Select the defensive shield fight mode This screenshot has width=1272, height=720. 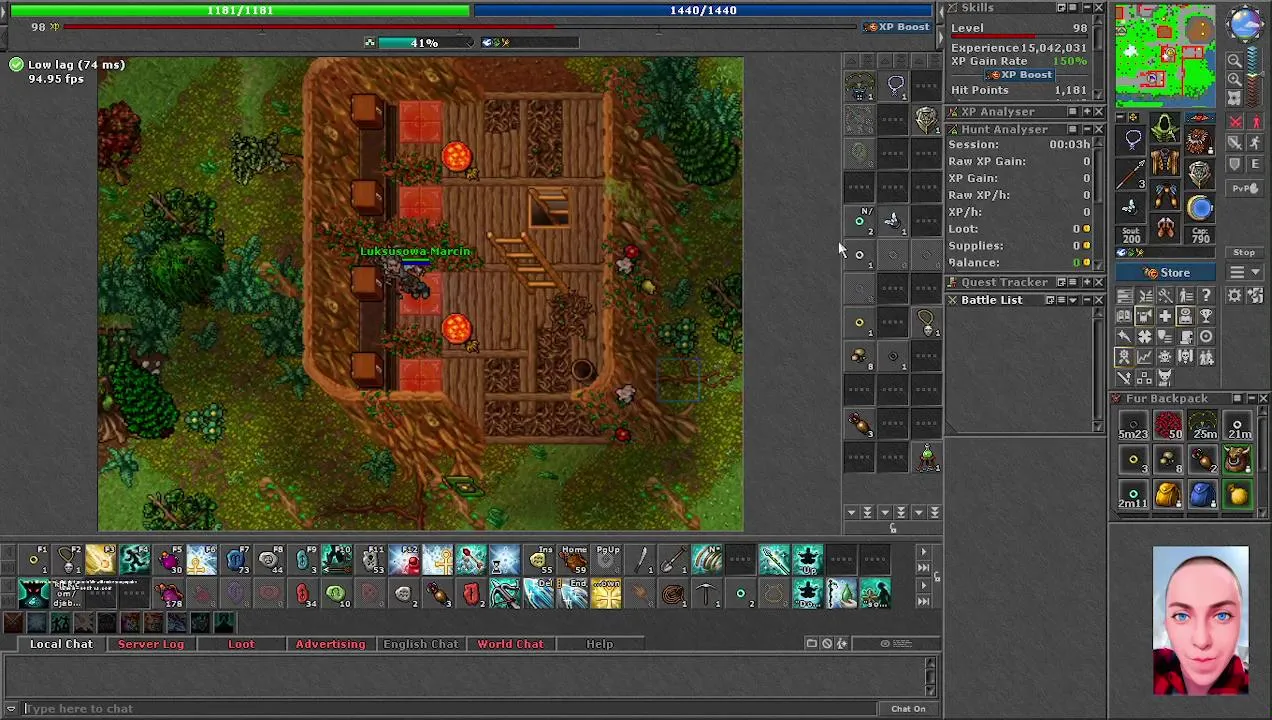coord(1236,163)
